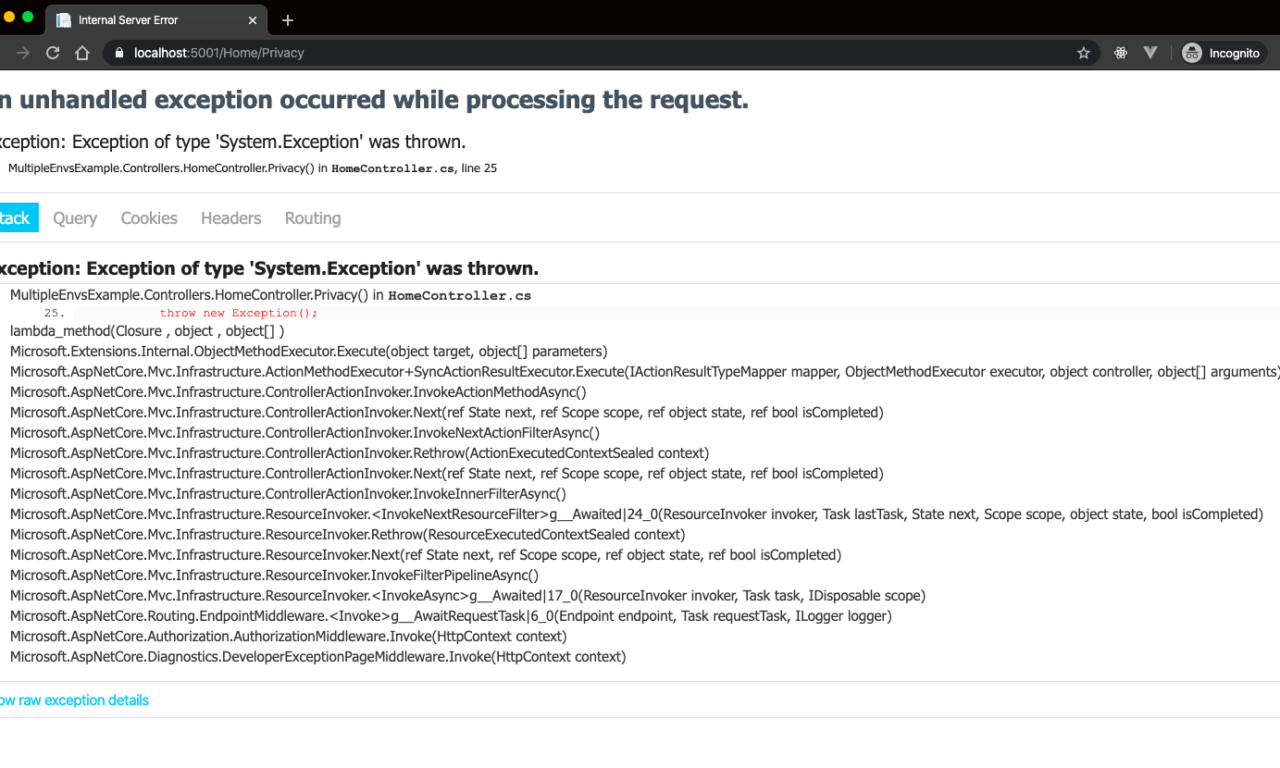Switch to the Cookies tab
The image size is (1280, 768).
149,218
